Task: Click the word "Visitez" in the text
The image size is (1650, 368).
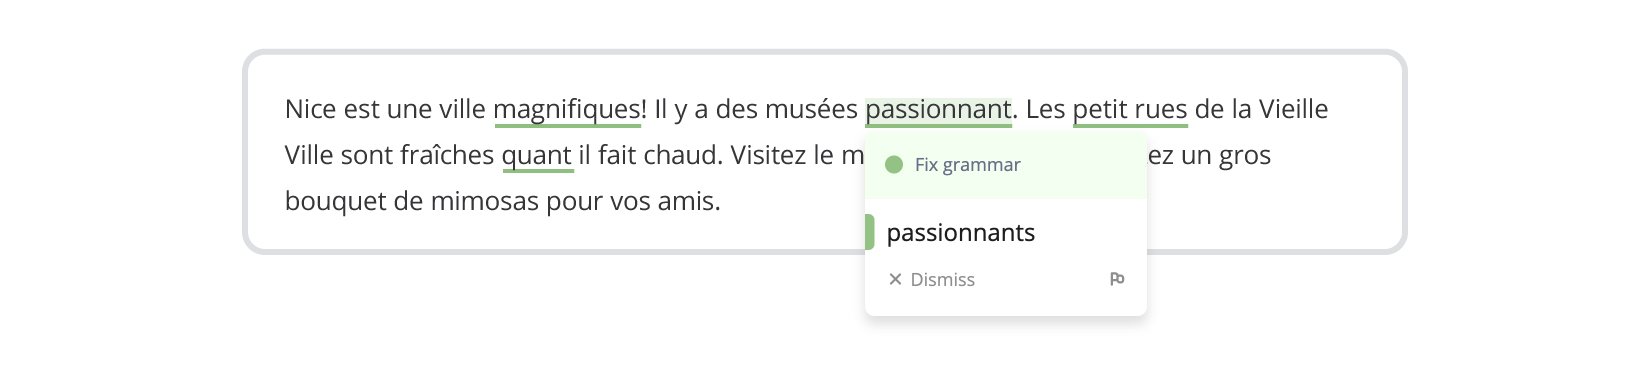Action: click(x=768, y=155)
